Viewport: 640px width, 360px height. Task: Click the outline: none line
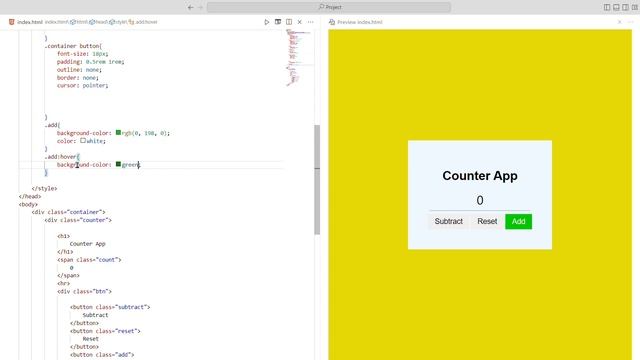(79, 70)
